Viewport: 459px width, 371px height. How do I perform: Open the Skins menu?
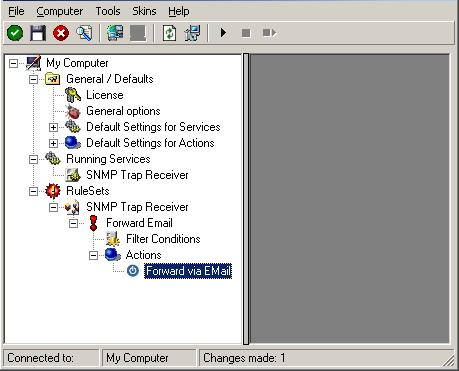coord(144,11)
